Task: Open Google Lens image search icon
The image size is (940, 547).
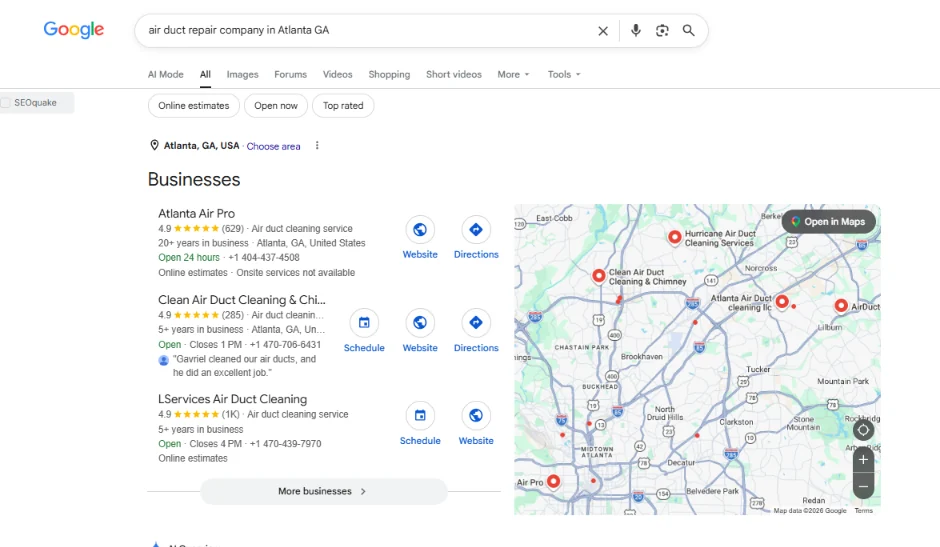Action: tap(662, 31)
